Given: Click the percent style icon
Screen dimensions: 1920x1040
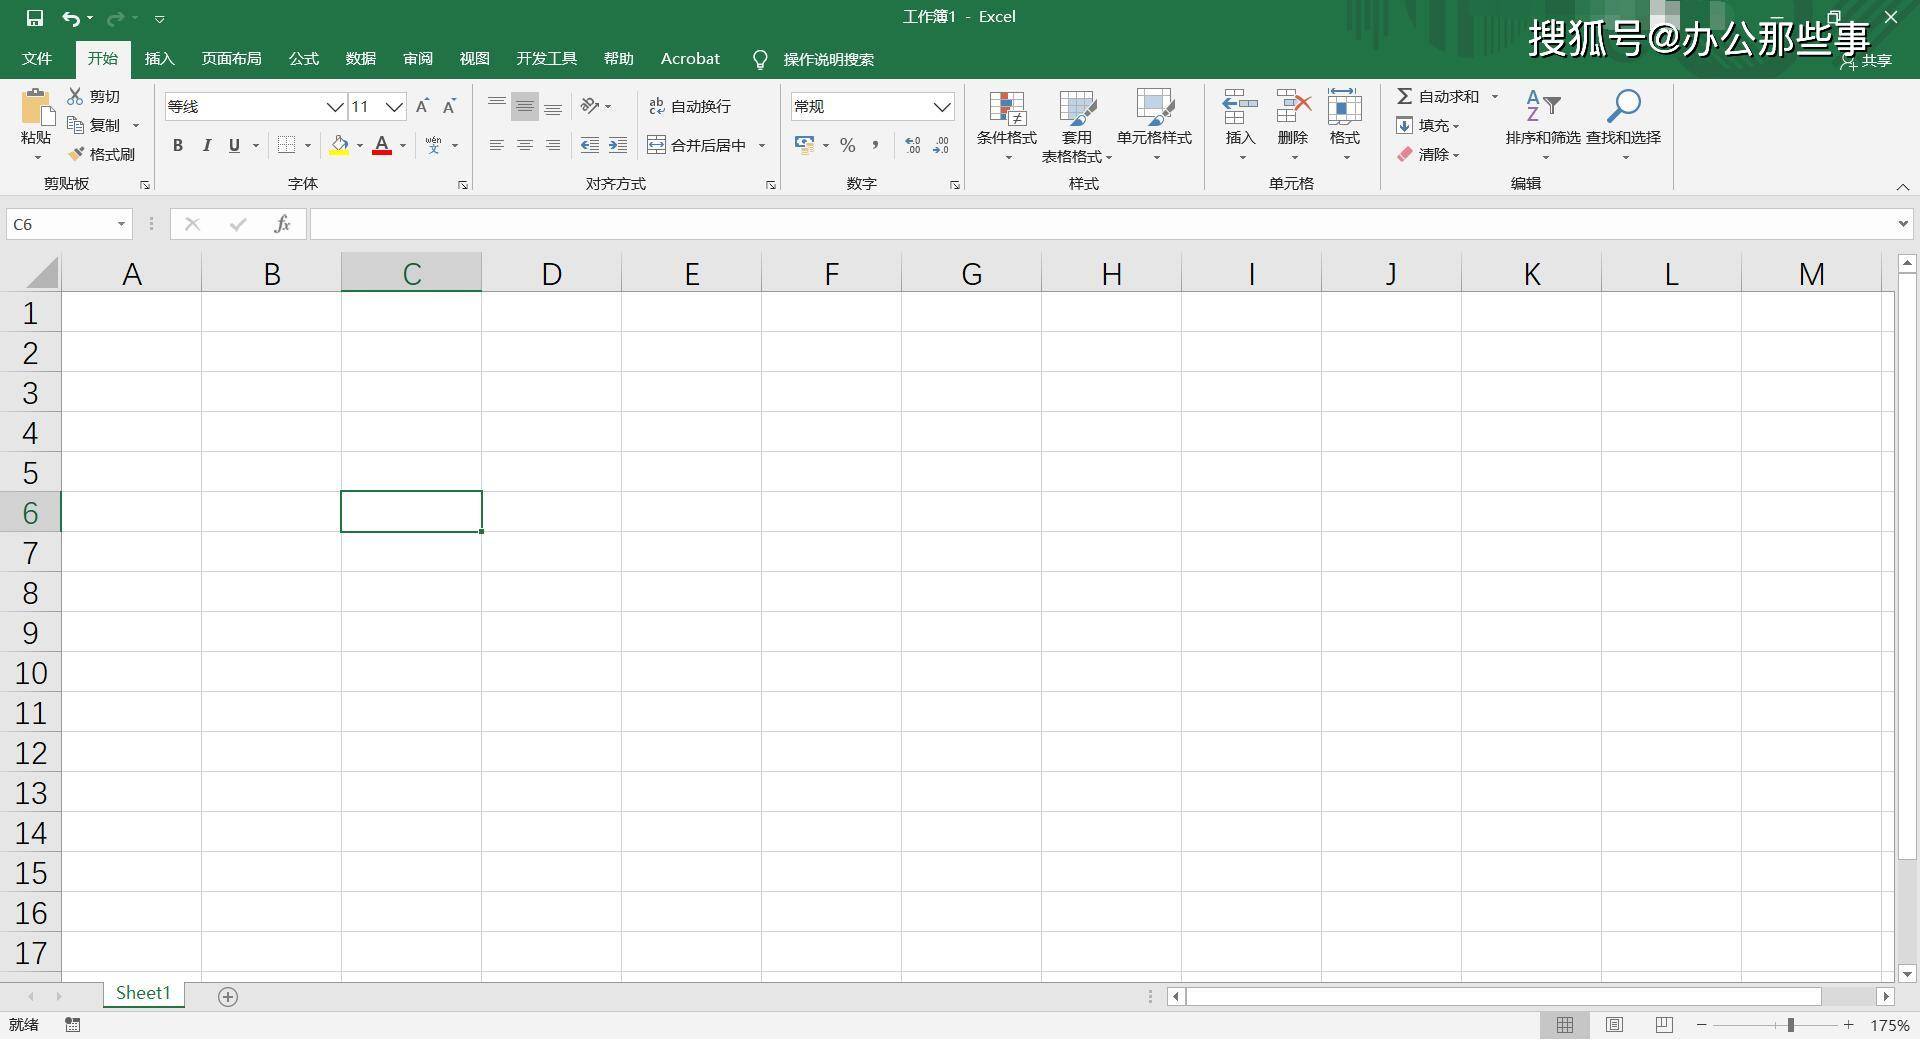Looking at the screenshot, I should click(848, 145).
